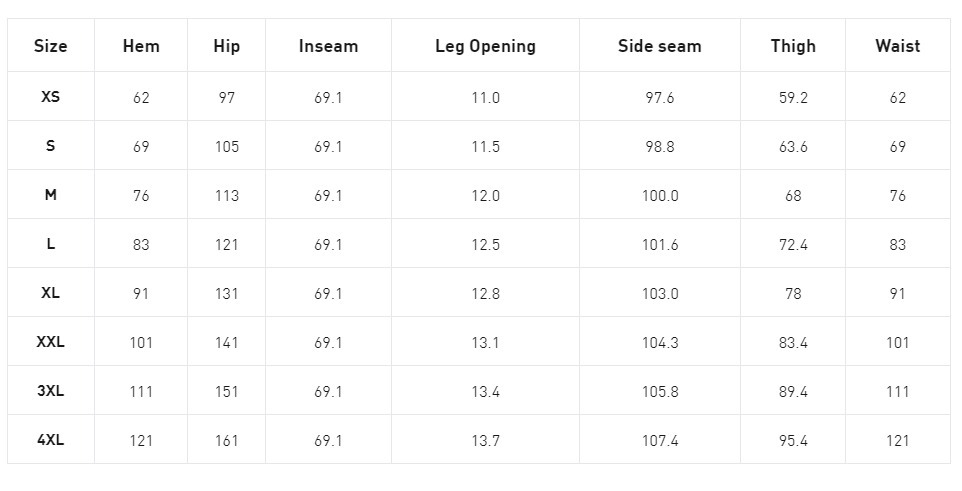962x491 pixels.
Task: Click leg opening value 12.8
Action: [x=485, y=294]
